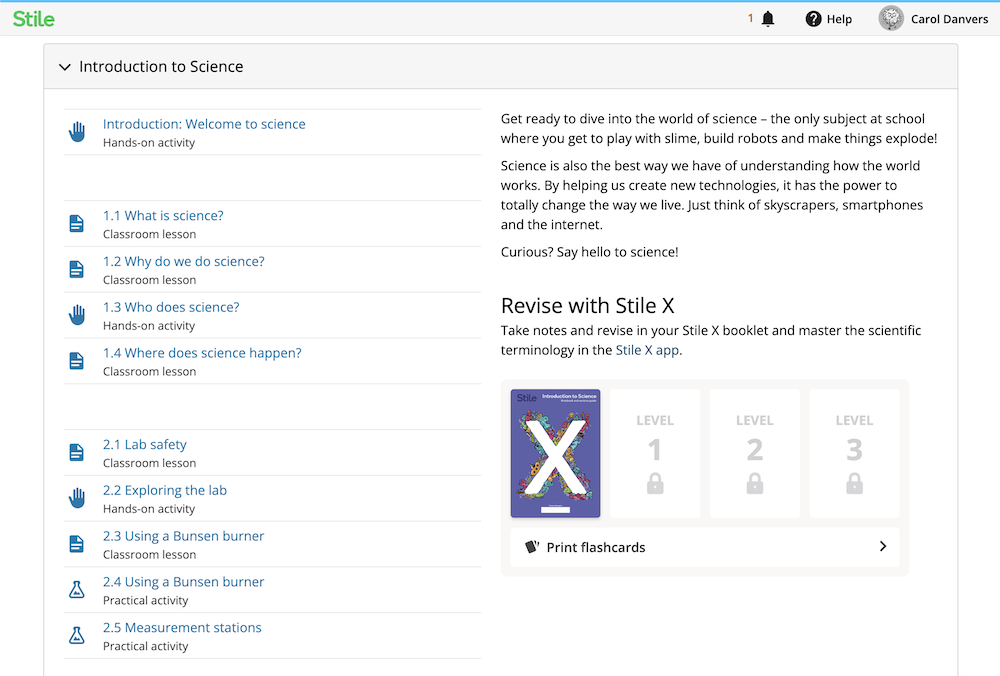Follow the Stile X app link
Screen dimensions: 1000x676
(647, 350)
